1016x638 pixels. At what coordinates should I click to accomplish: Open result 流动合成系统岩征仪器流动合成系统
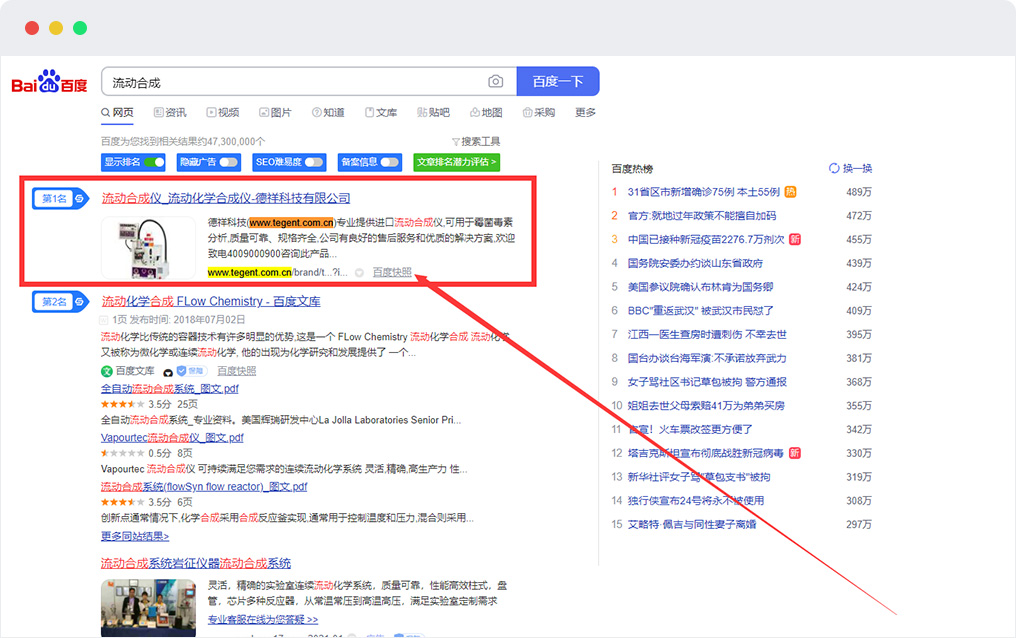196,564
